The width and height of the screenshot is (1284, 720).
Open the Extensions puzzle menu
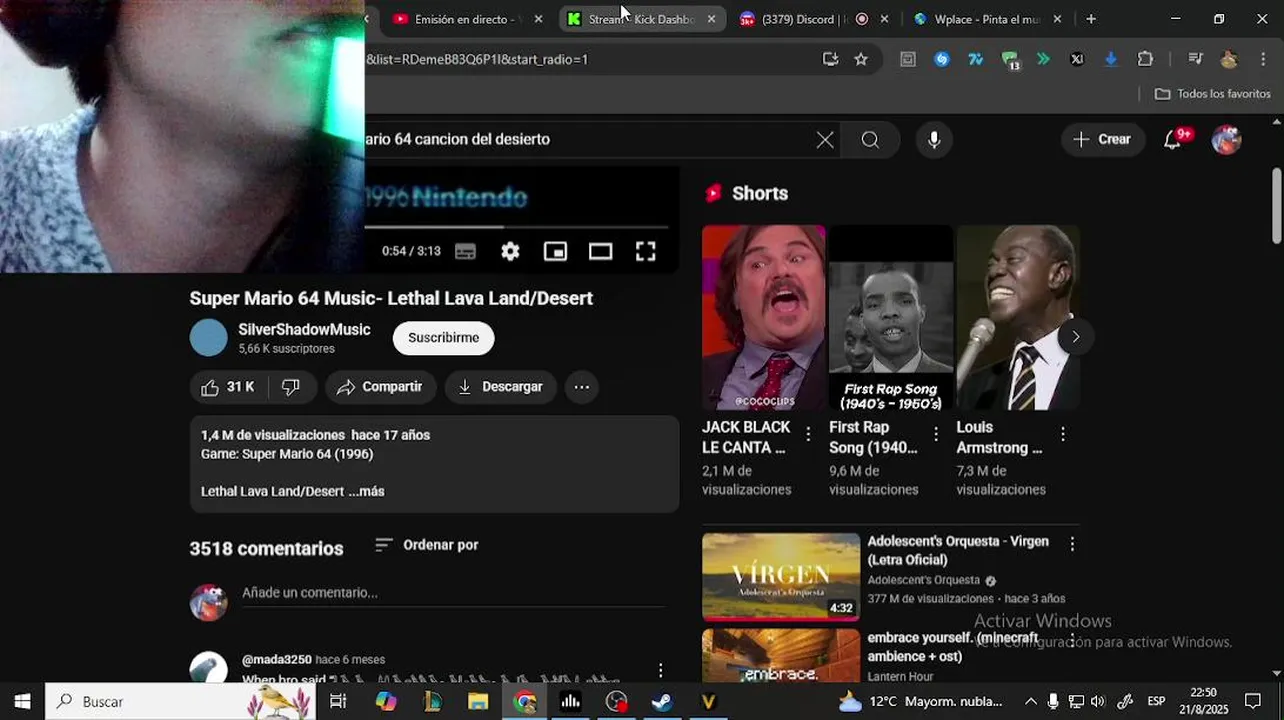point(1146,59)
